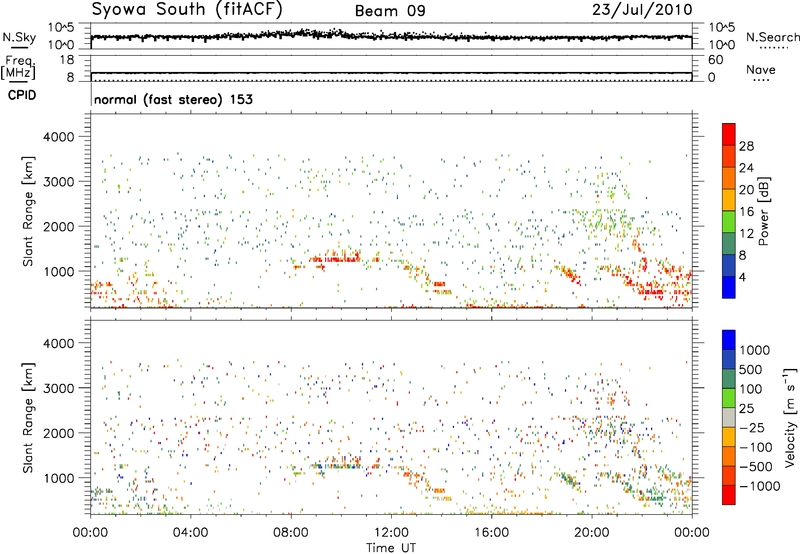Viewport: 800px width, 554px height.
Task: Click the '20:00' time tick label
Action: (592, 533)
